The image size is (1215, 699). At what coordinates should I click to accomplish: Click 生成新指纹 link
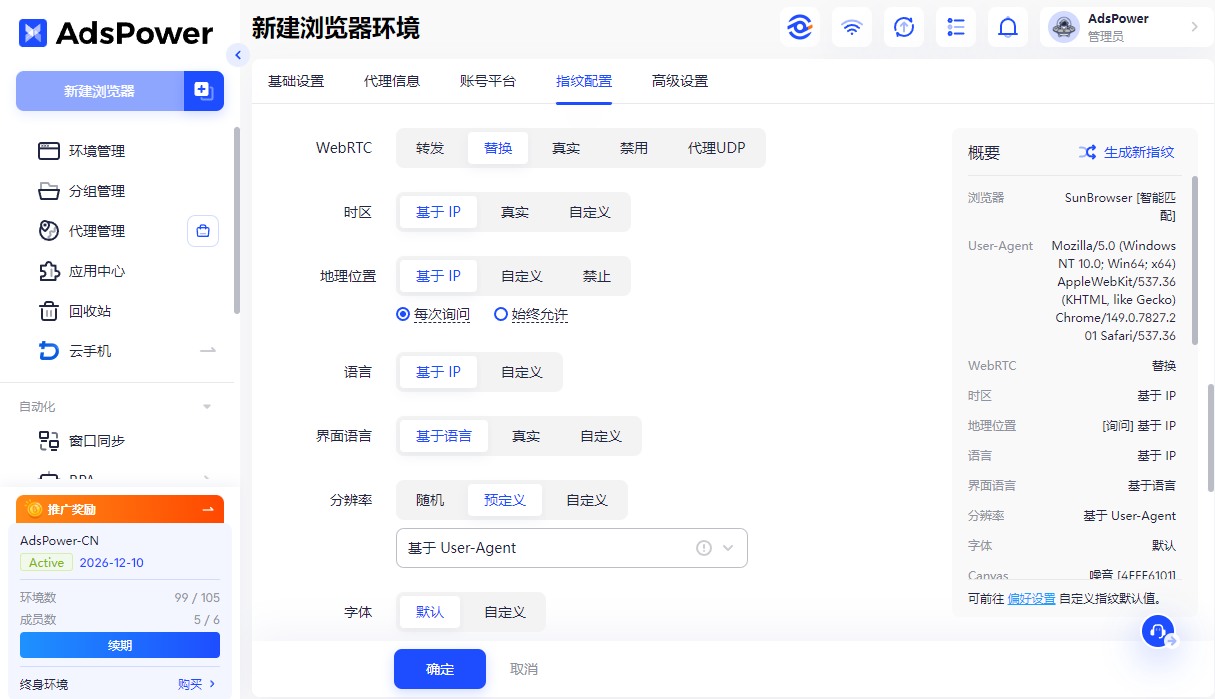(1139, 152)
